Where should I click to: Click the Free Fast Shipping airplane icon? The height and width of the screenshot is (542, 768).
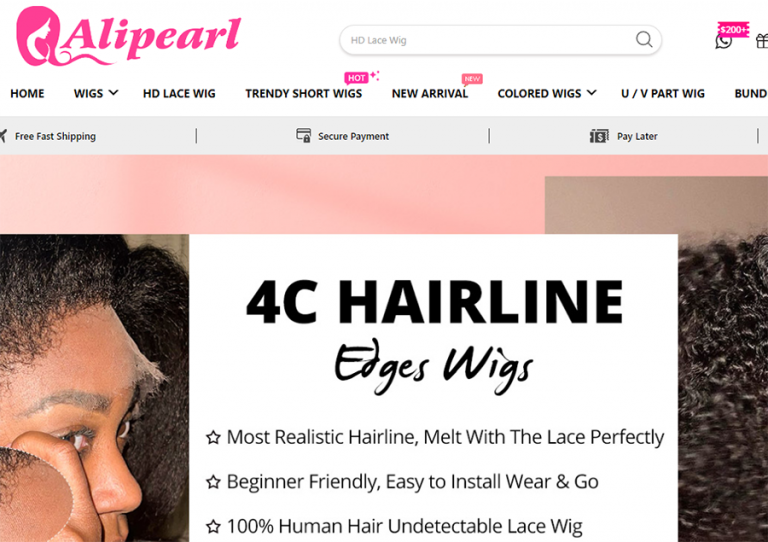coord(3,136)
